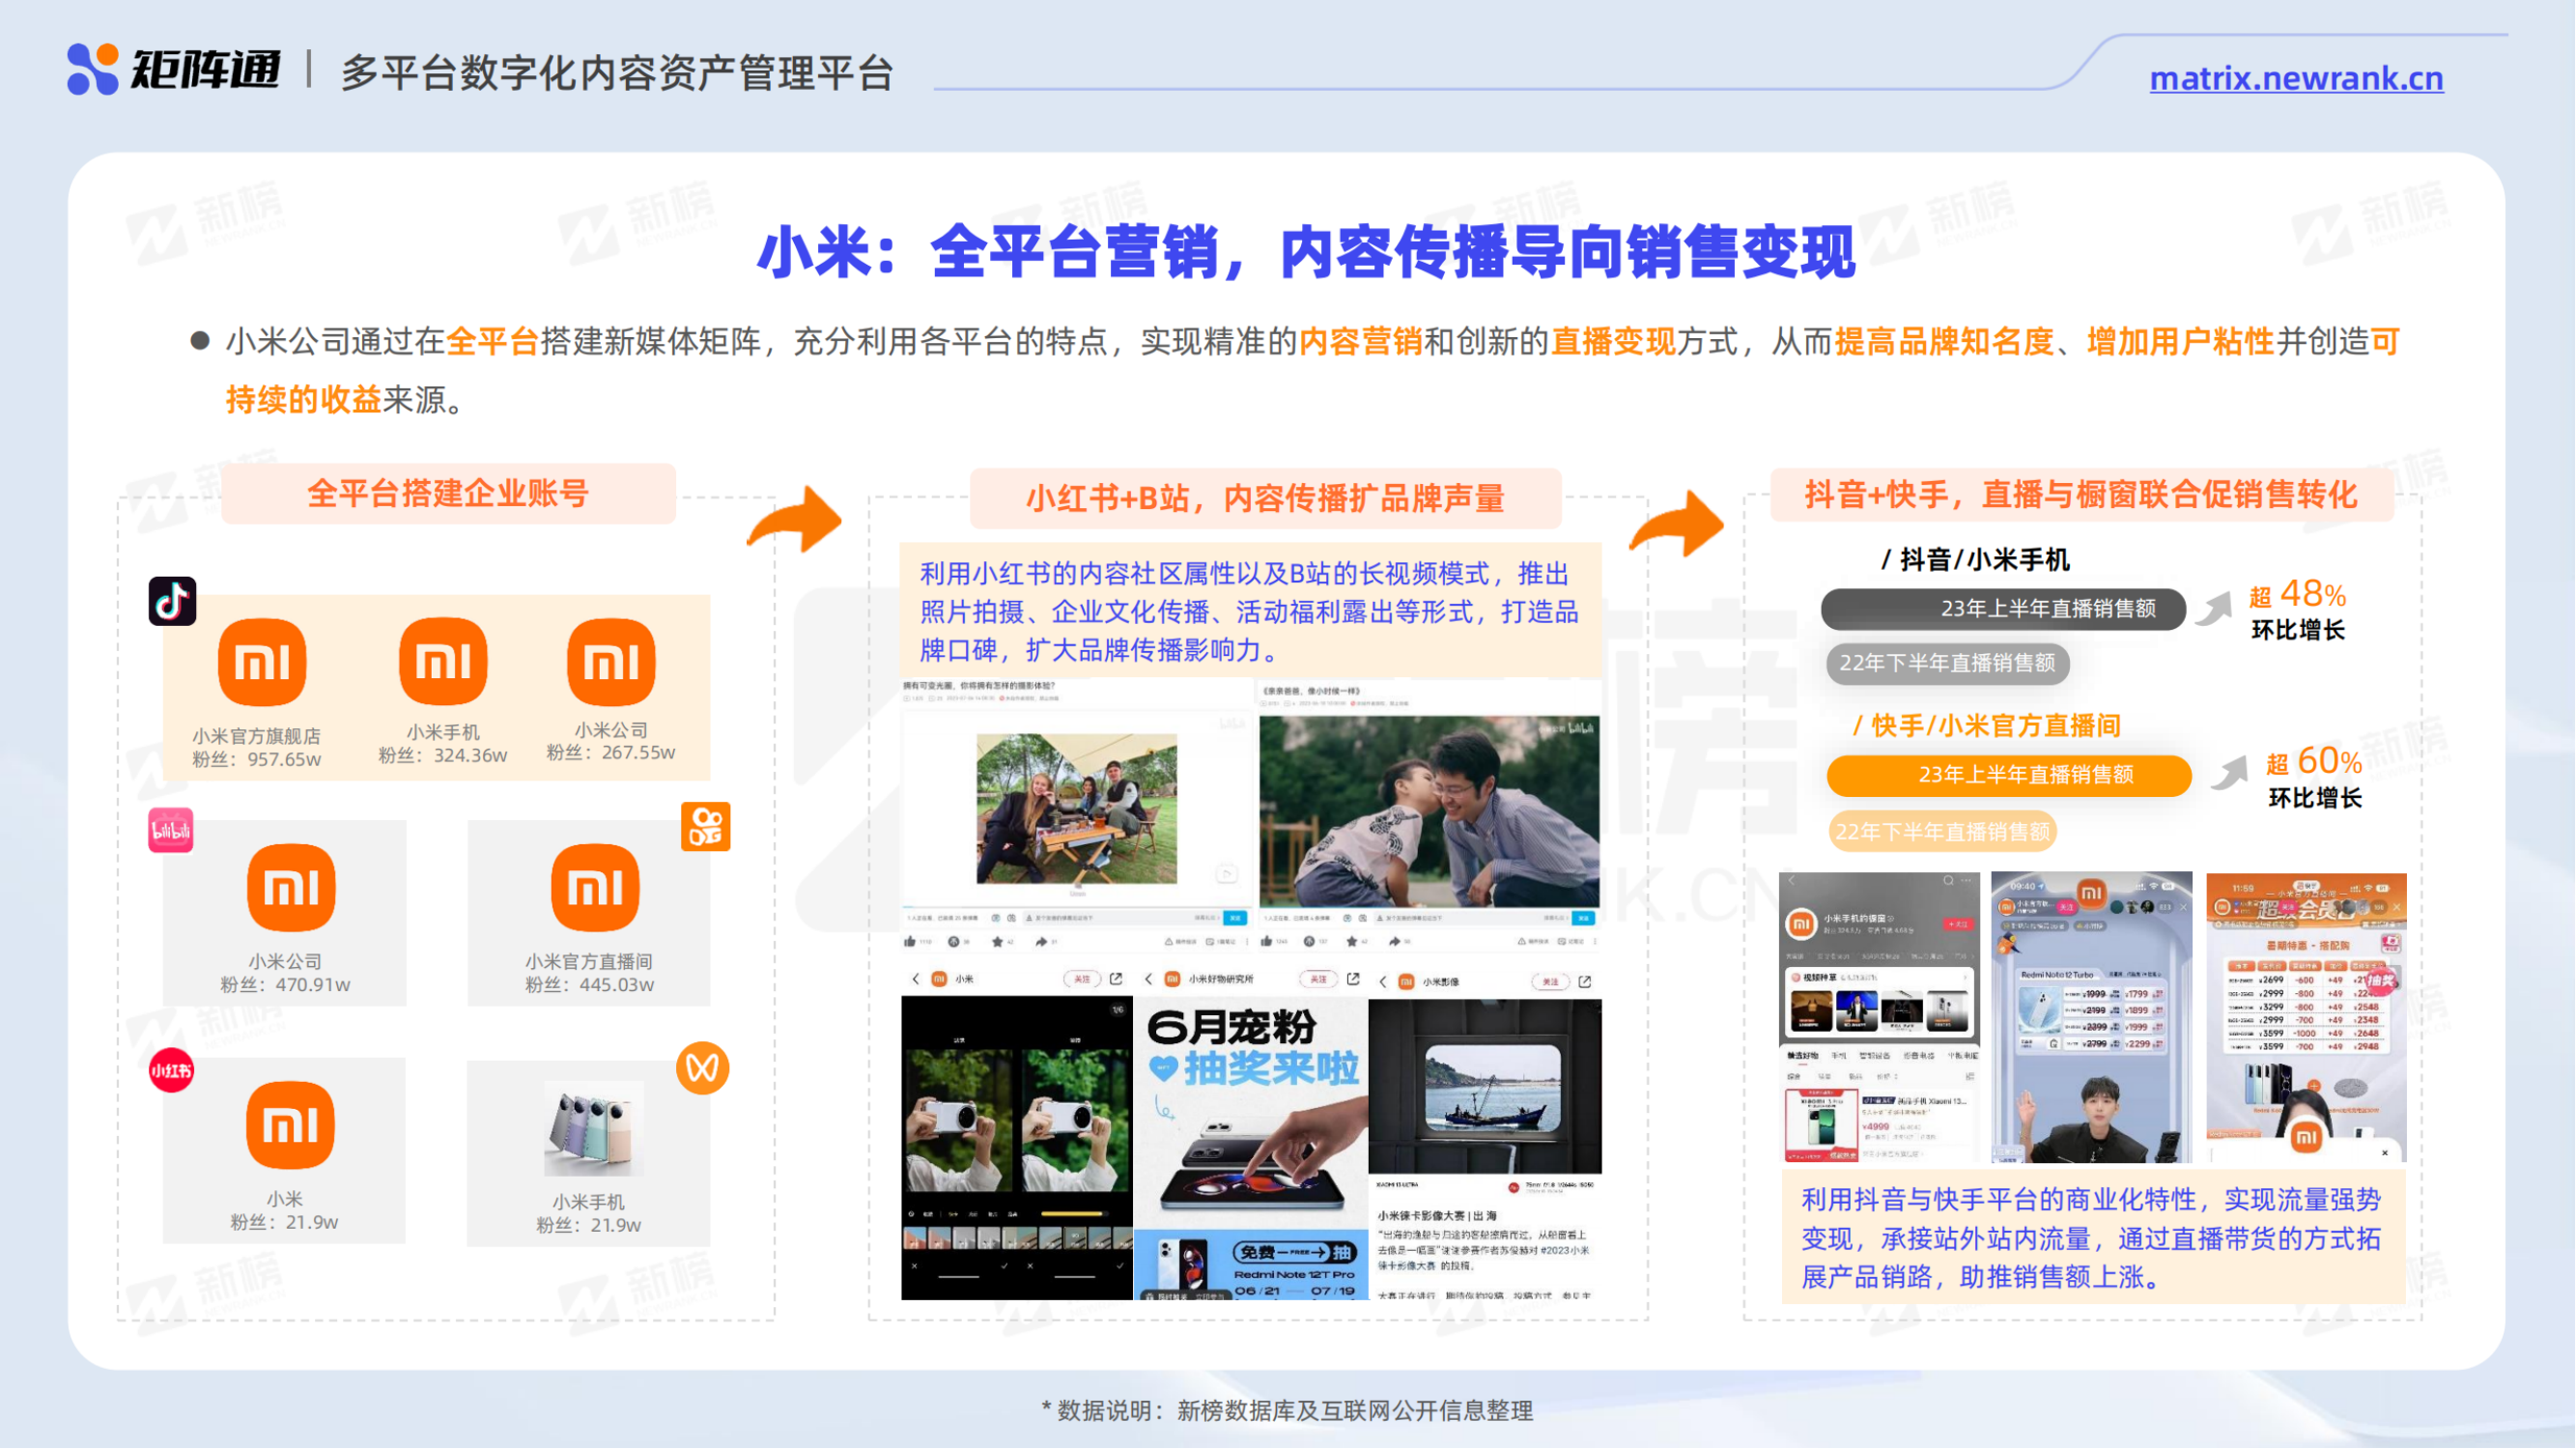The height and width of the screenshot is (1449, 2576).
Task: Click the gray growth arrow beside 48%
Action: click(x=2214, y=608)
